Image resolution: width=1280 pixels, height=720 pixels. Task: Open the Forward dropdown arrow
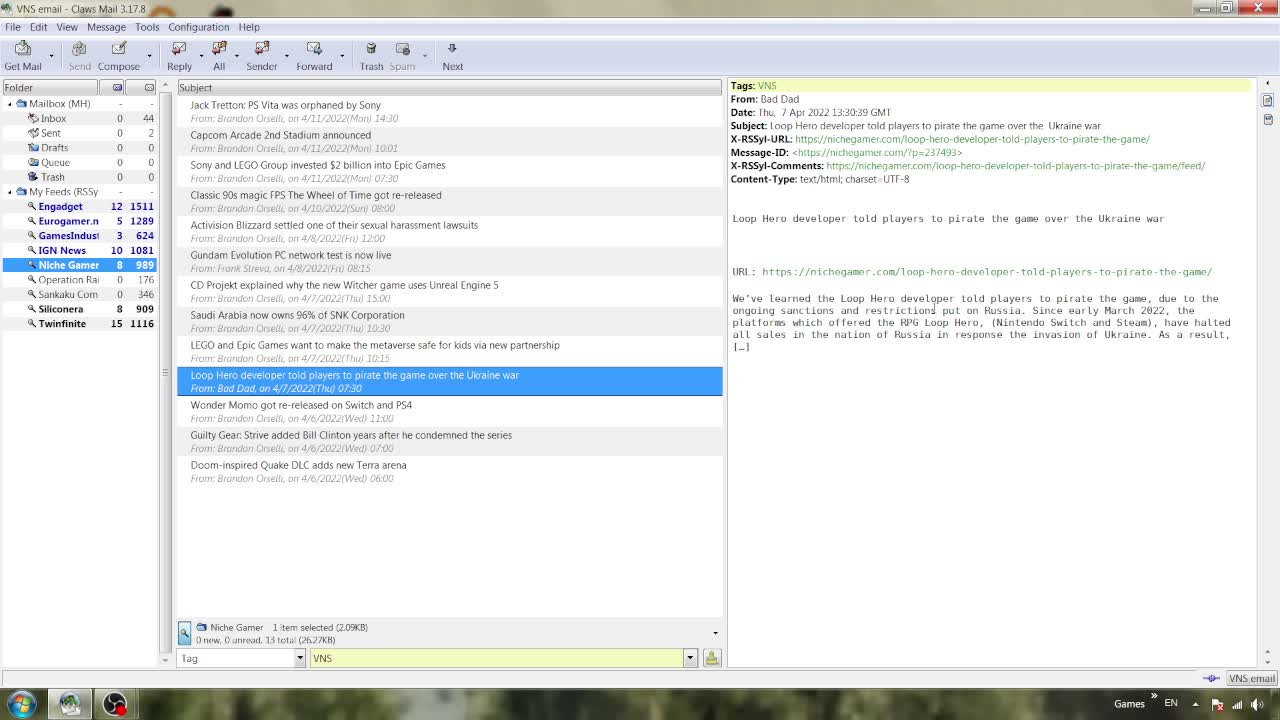(x=342, y=56)
